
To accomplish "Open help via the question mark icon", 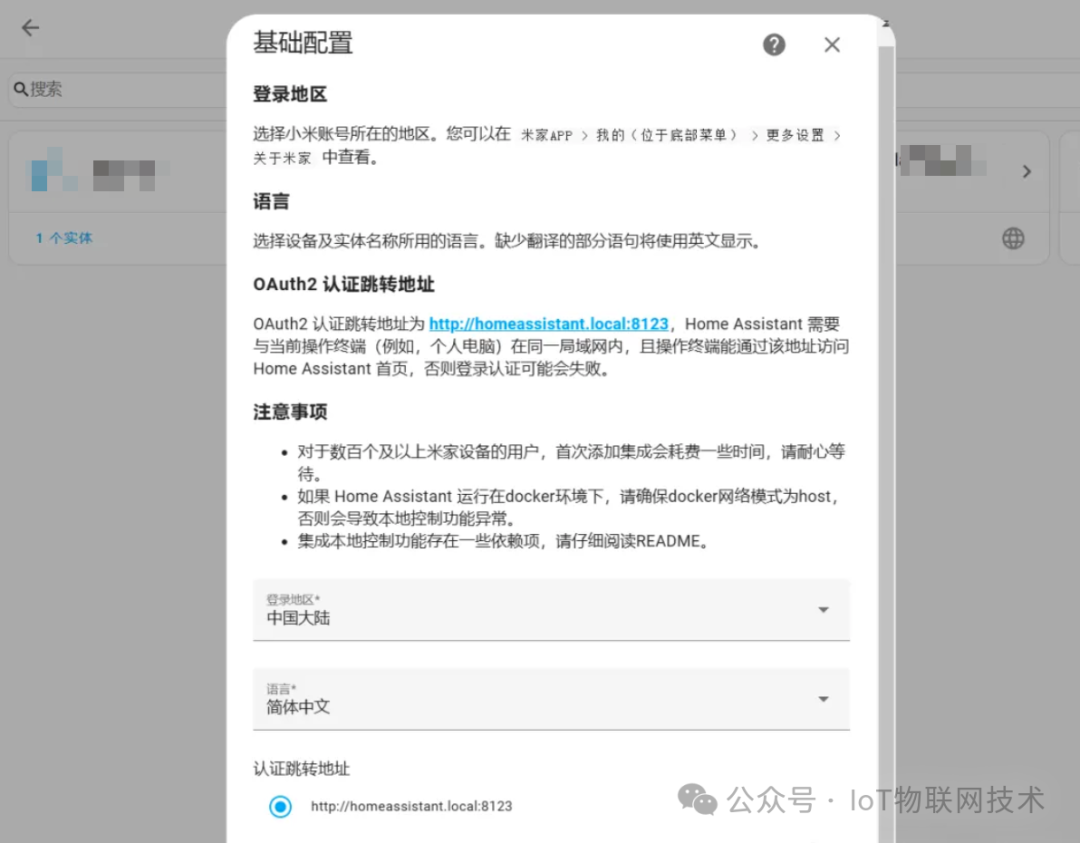I will [x=773, y=45].
